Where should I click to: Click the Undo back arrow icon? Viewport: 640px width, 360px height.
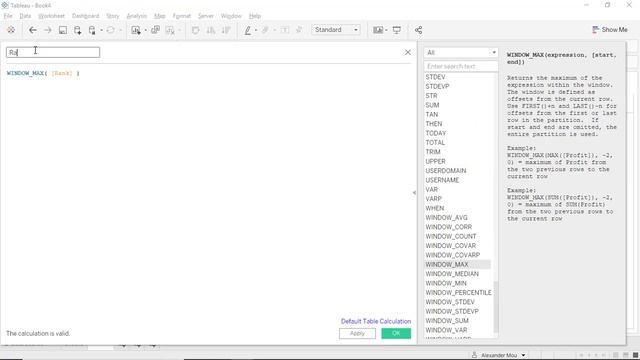[x=33, y=30]
